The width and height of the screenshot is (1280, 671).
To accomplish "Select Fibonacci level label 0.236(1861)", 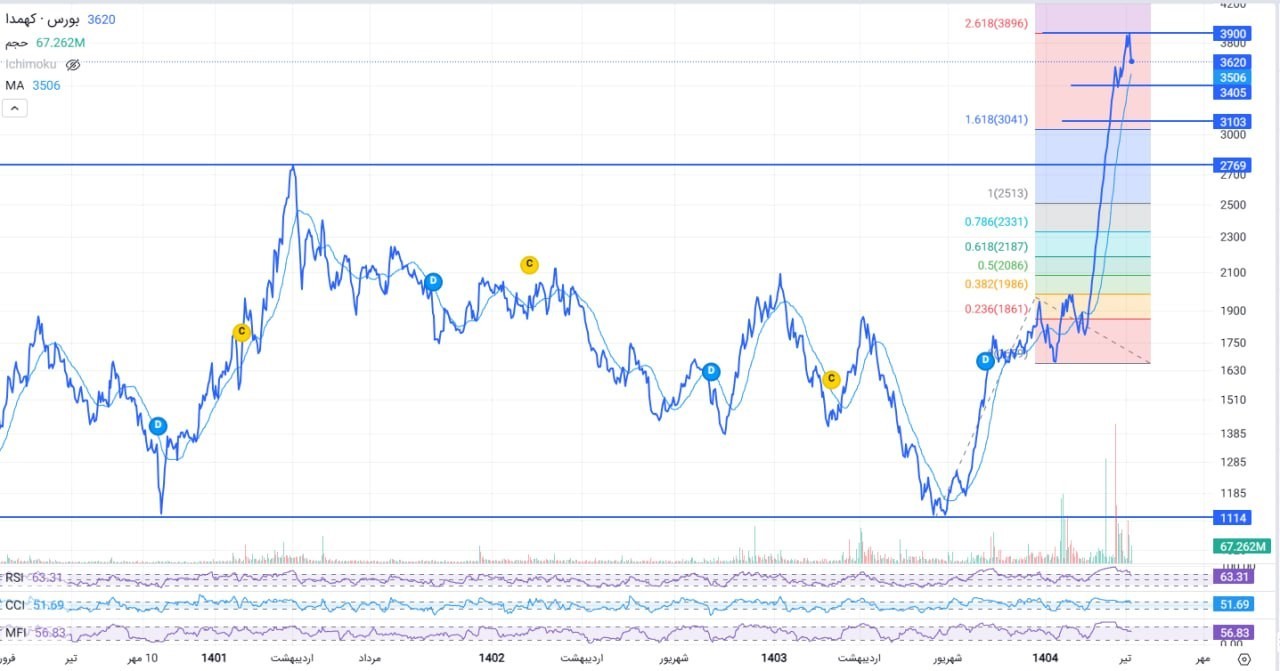I will coord(996,309).
